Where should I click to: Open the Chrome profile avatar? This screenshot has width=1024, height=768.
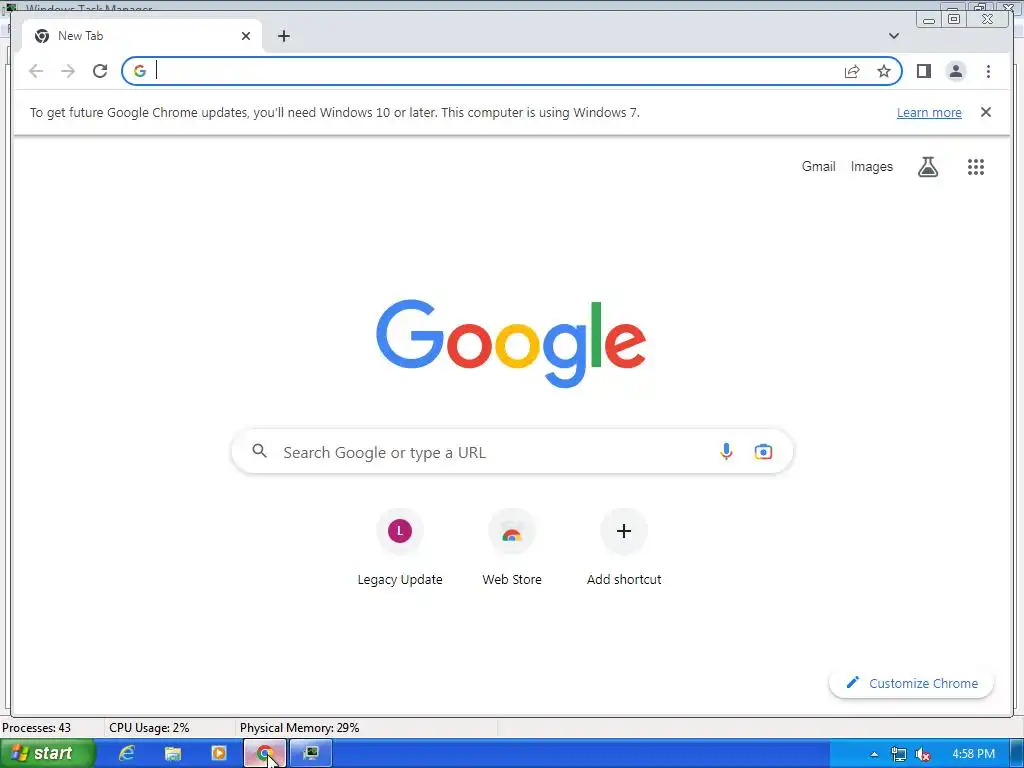click(x=955, y=71)
